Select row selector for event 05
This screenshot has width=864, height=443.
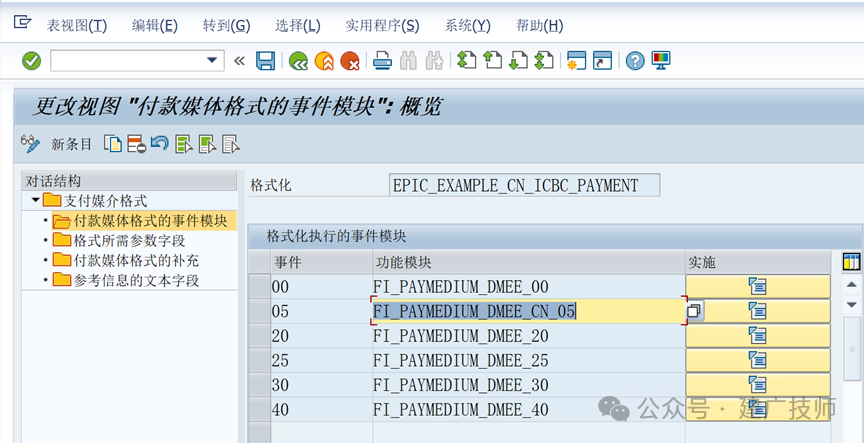point(260,311)
